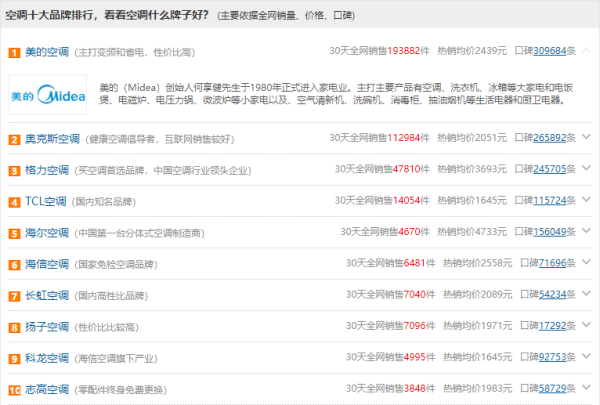
Task: Expand the 扬子空调 row chevron
Action: (586, 325)
